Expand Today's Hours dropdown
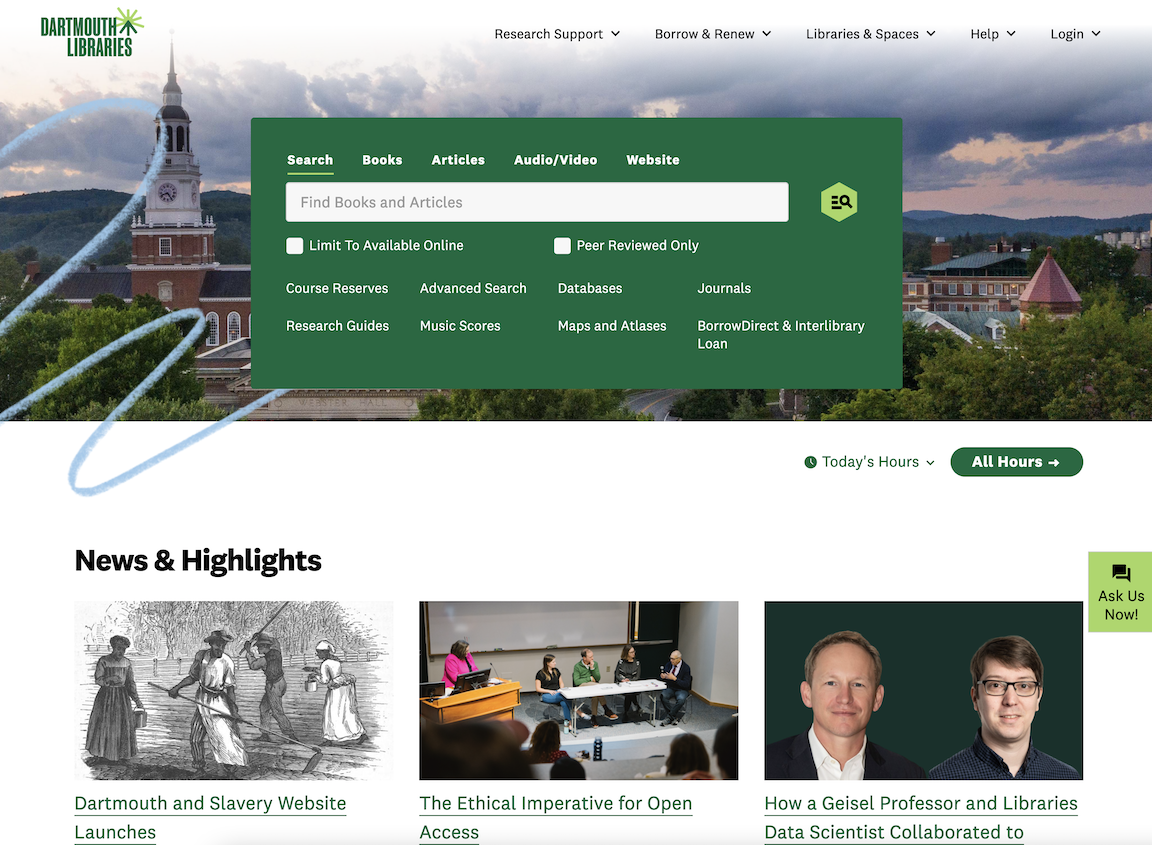1152x845 pixels. pyautogui.click(x=870, y=462)
